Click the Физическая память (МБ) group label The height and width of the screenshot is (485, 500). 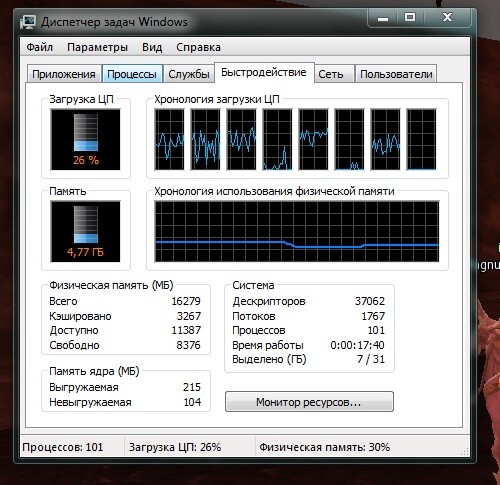111,285
